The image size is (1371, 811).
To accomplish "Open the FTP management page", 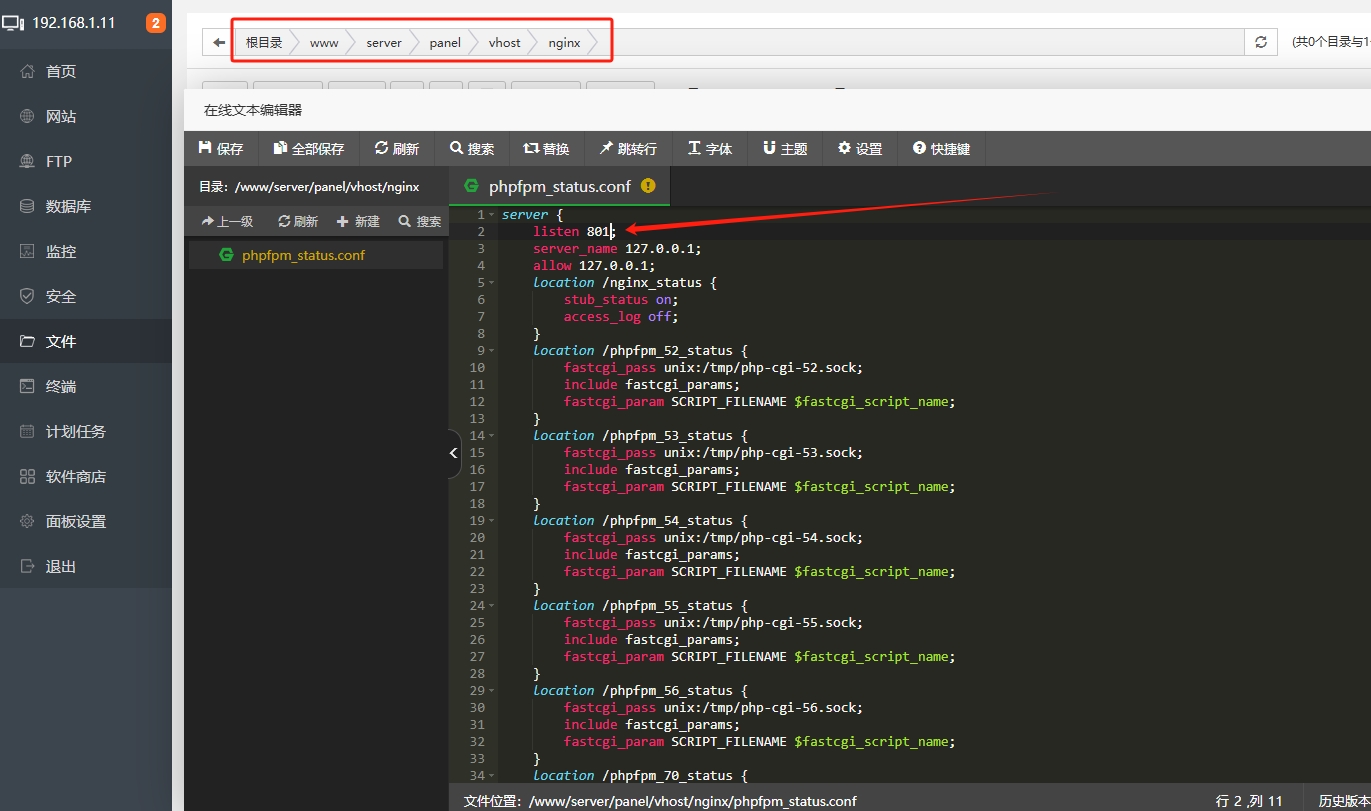I will 59,161.
